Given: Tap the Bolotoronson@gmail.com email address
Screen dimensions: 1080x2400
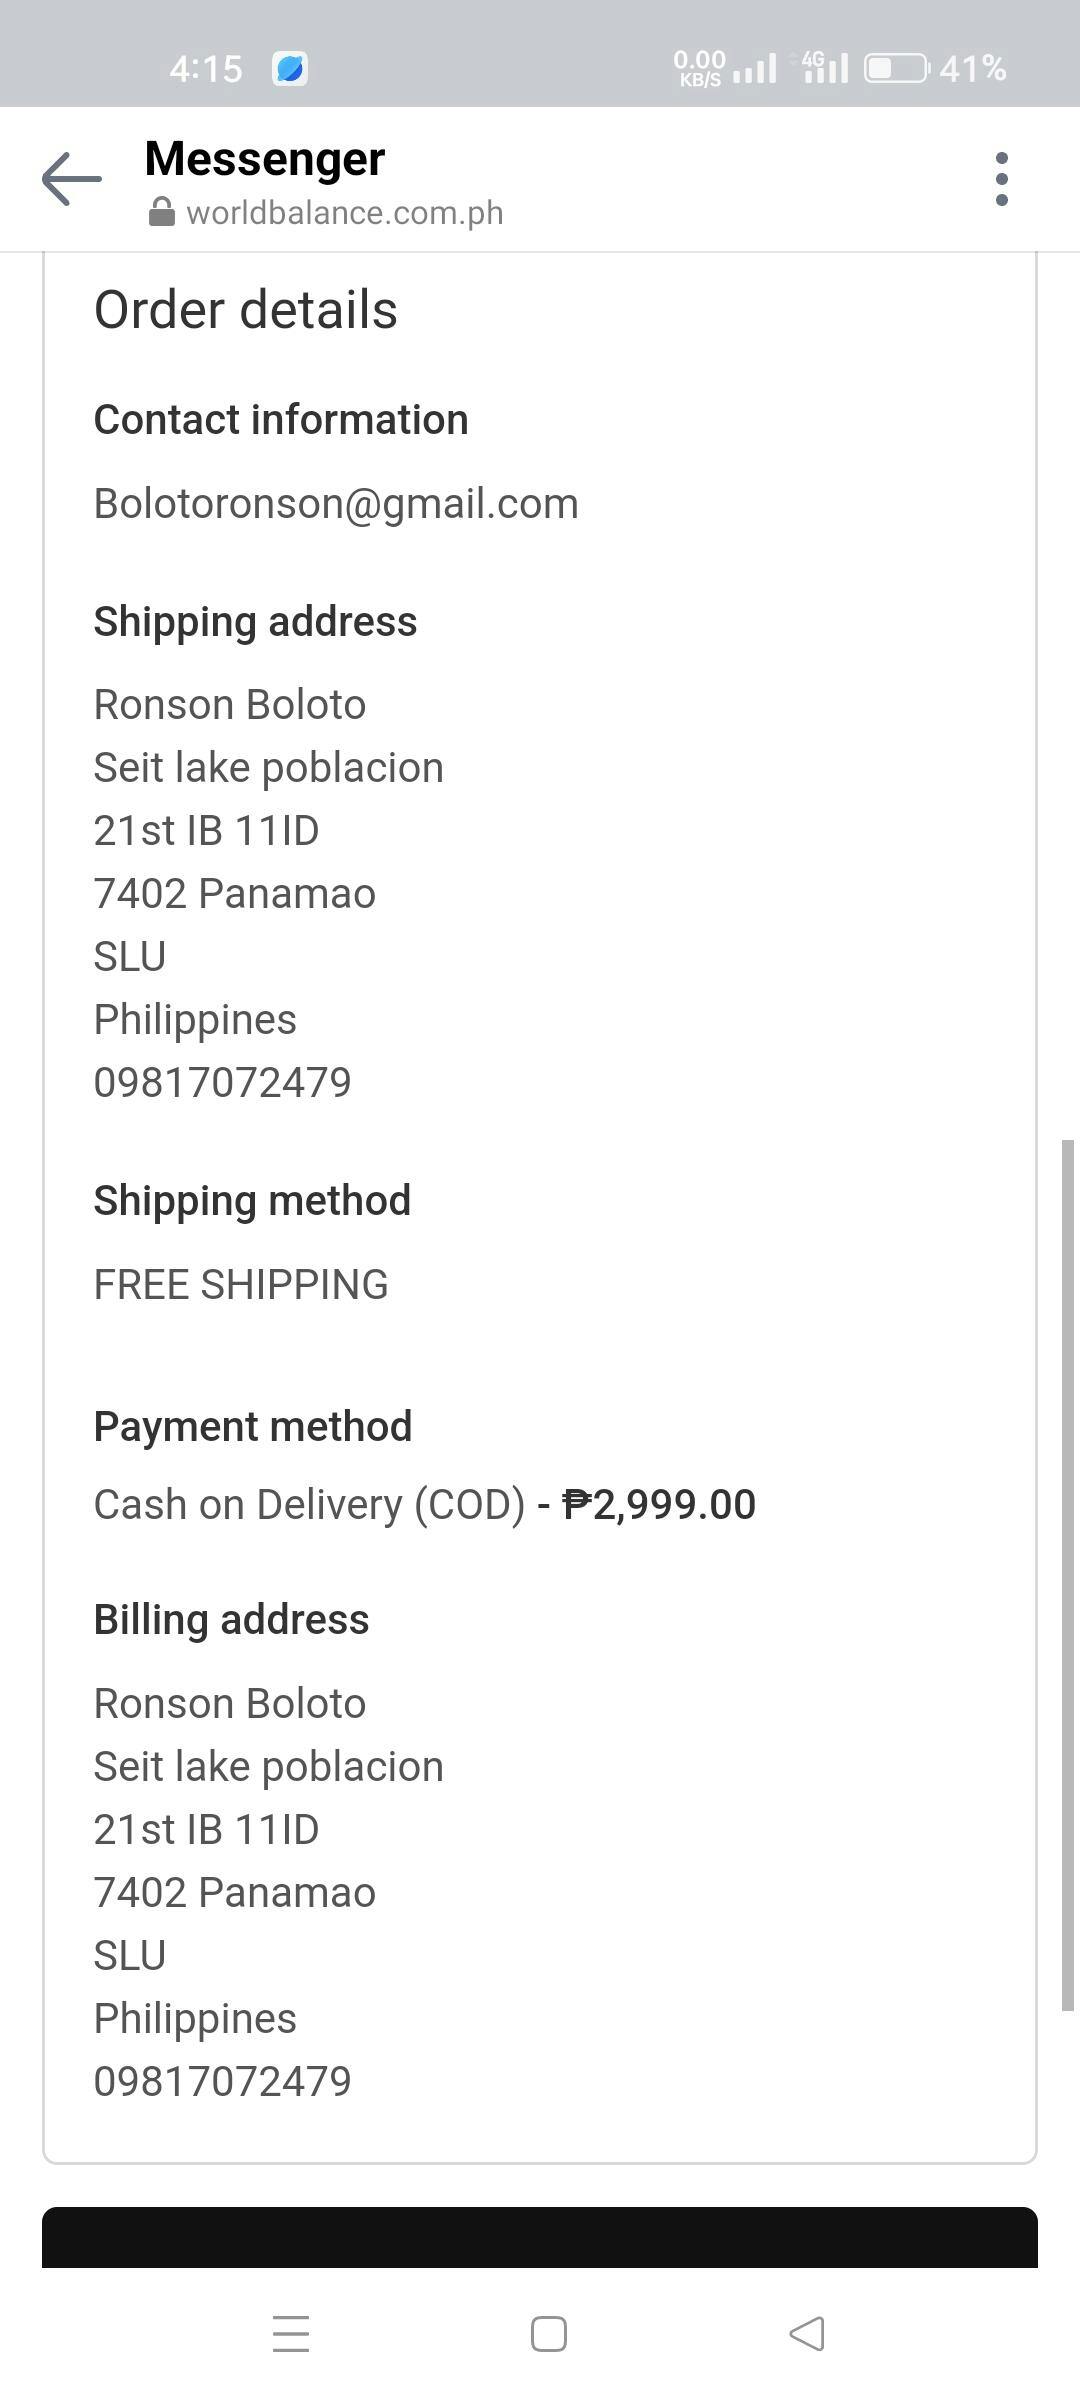Looking at the screenshot, I should tap(336, 503).
